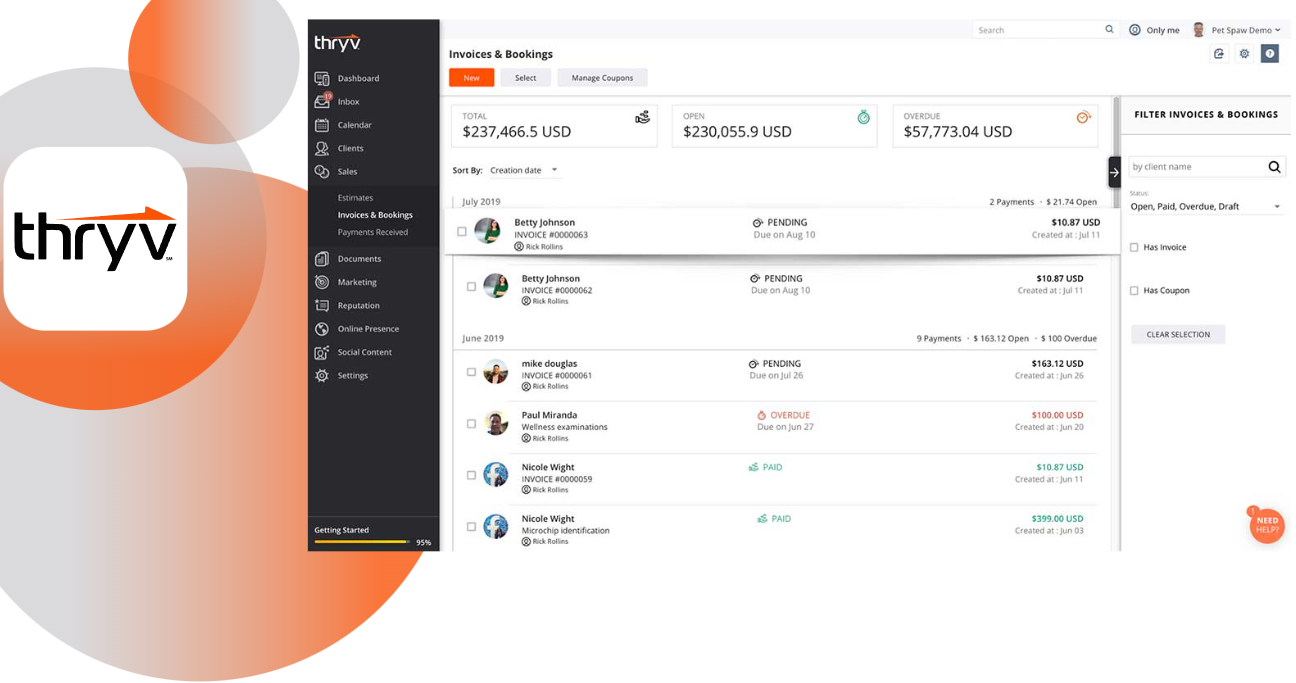Click the $163.12 USD amount

[1057, 364]
